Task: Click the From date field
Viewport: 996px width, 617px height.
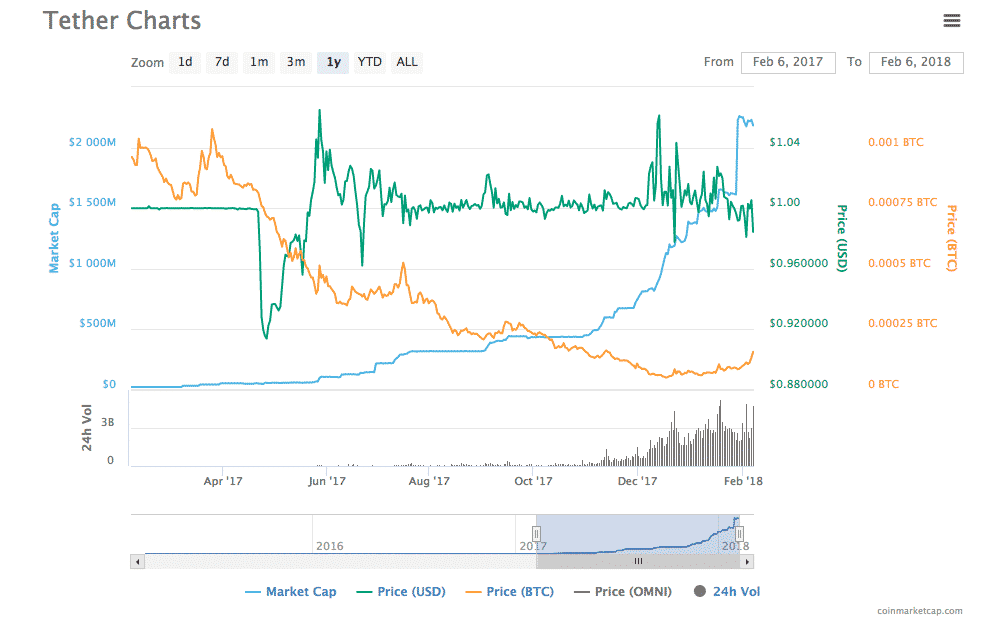Action: [788, 62]
